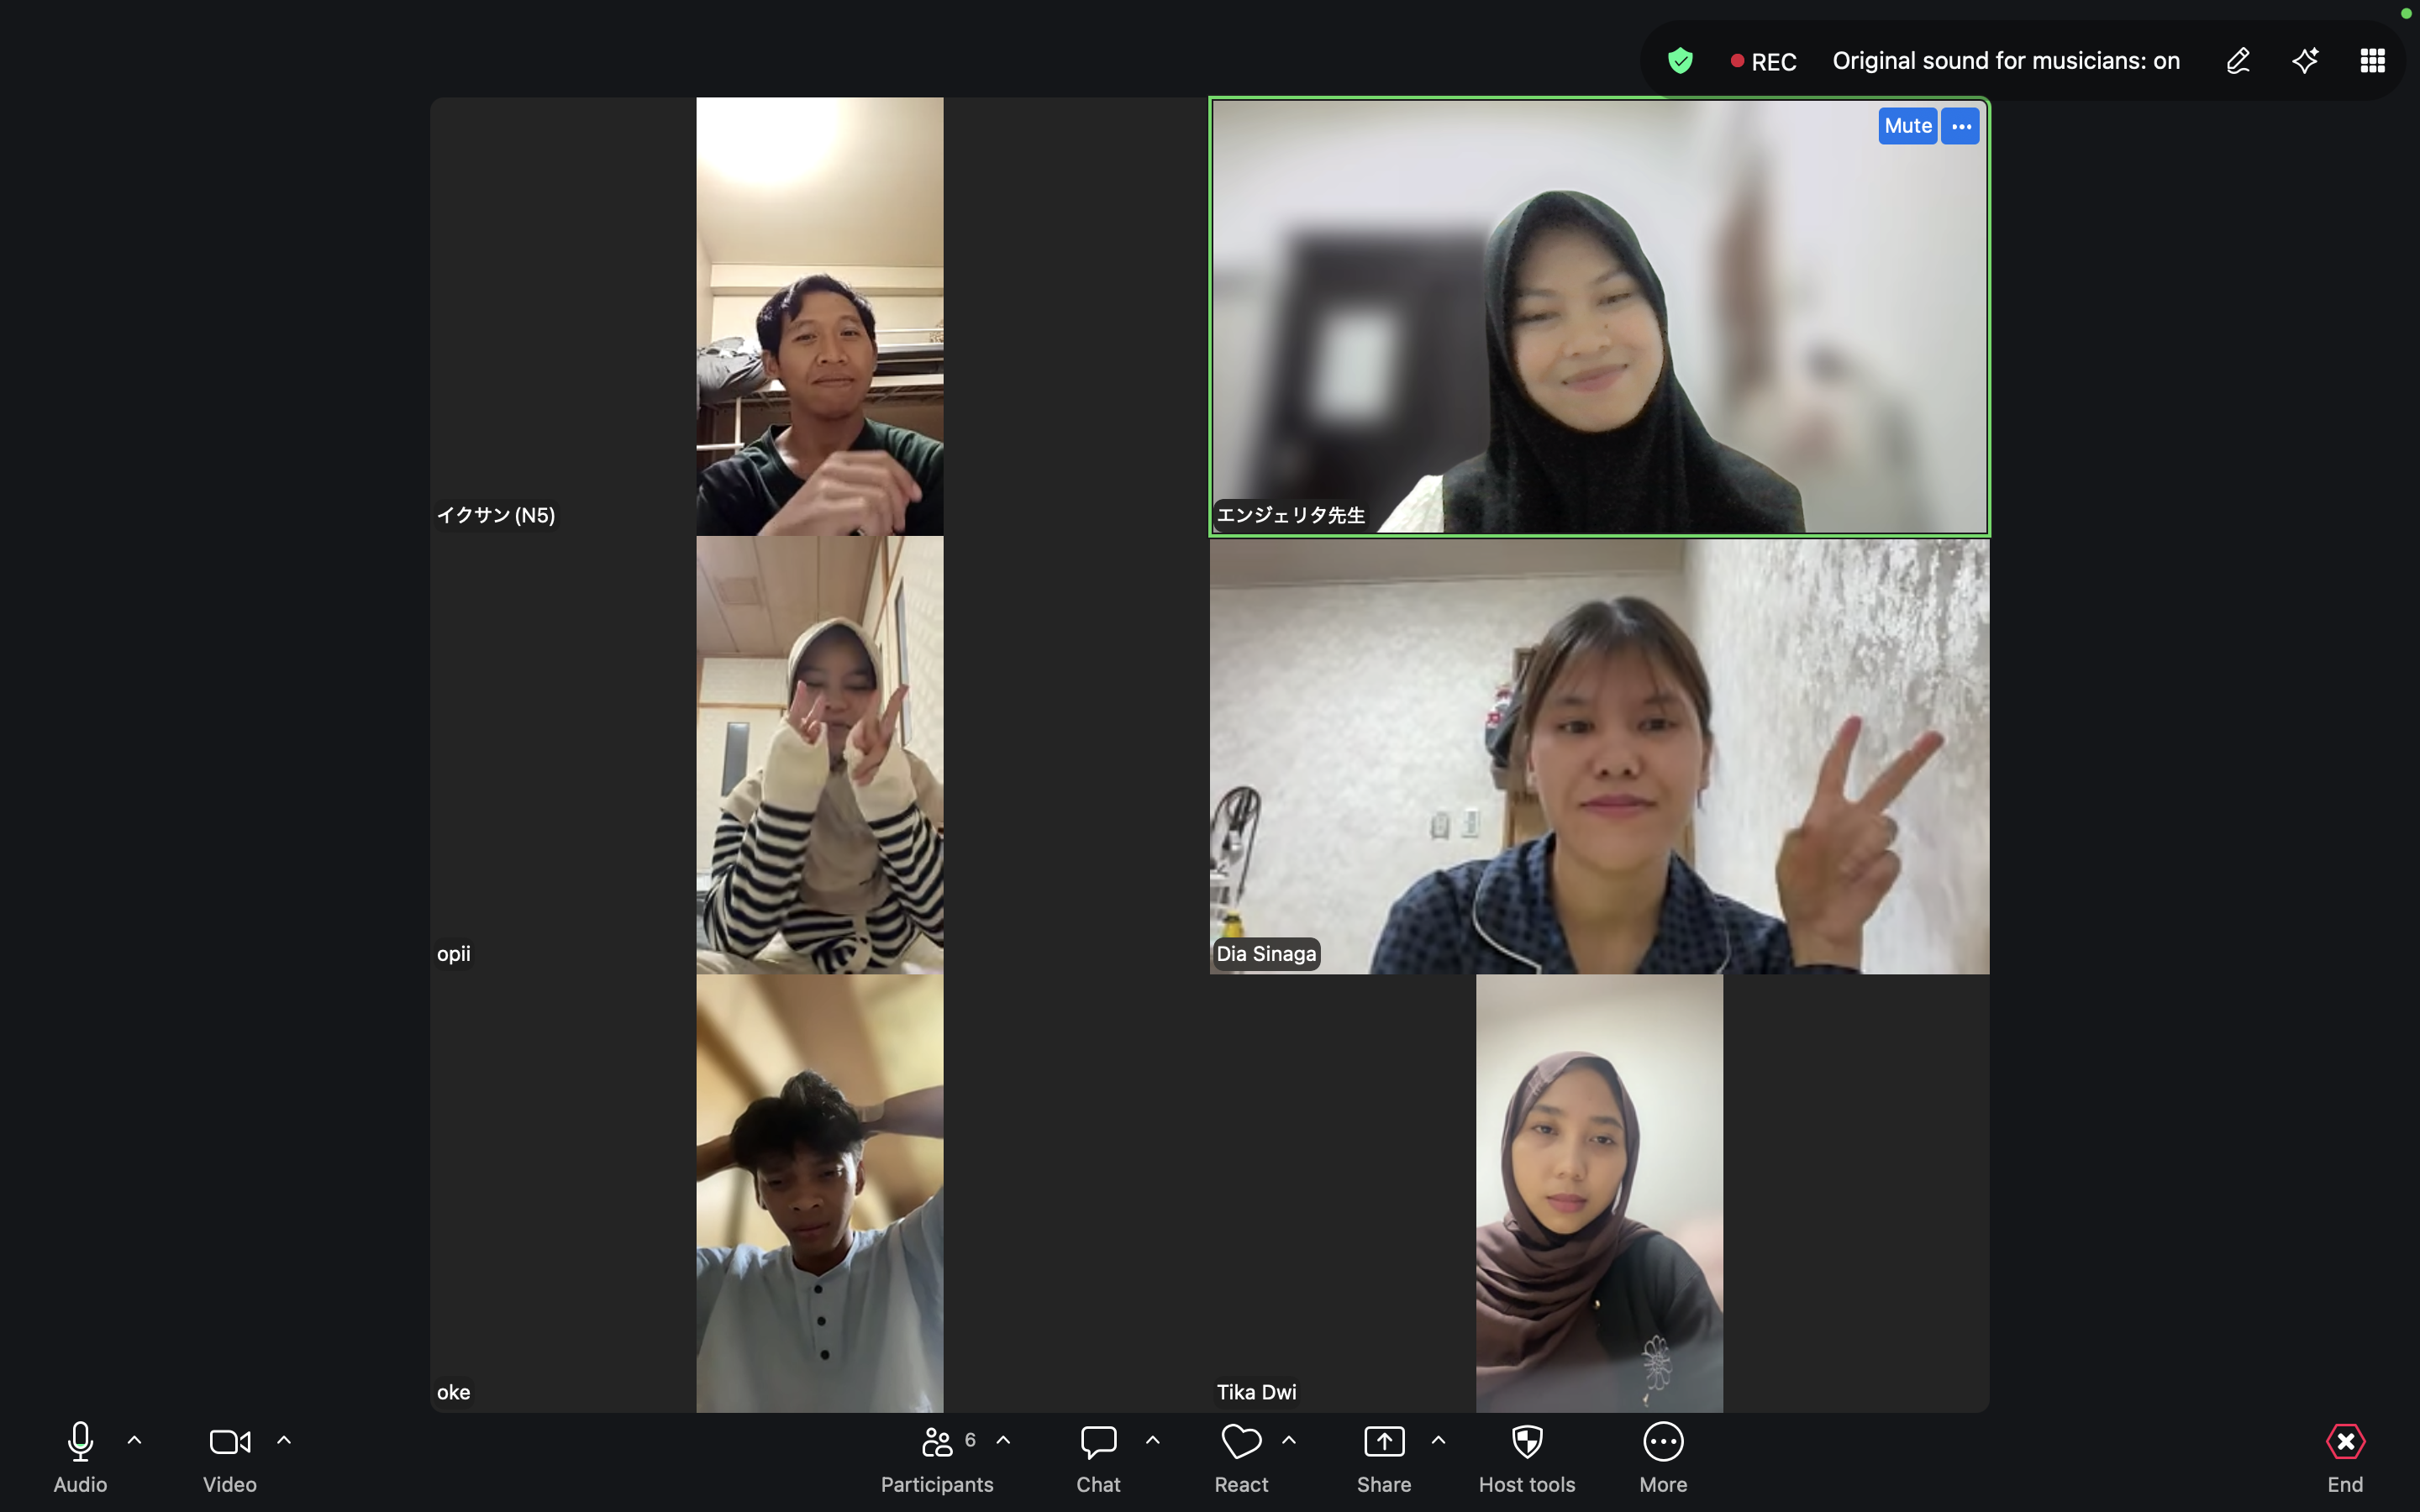The image size is (2420, 1512).
Task: Mute エンジェリタ先生 with the Mute button
Action: coord(1907,126)
